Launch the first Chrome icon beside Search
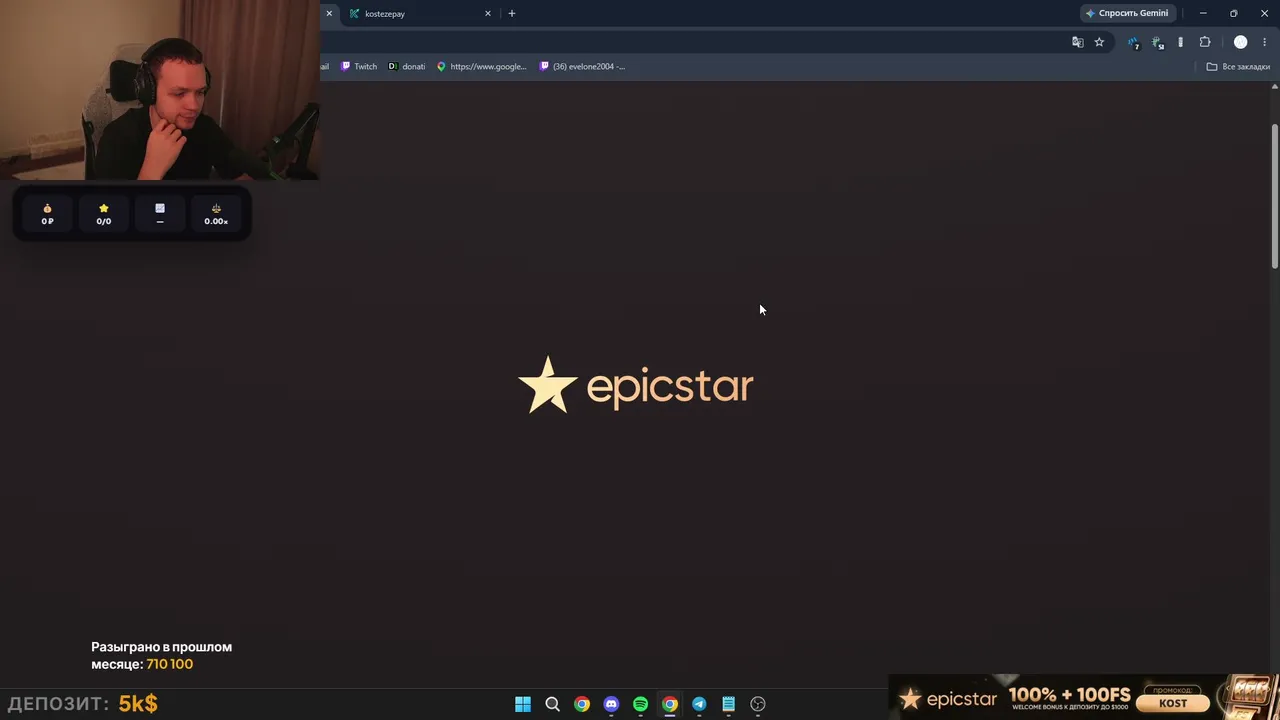 pyautogui.click(x=582, y=704)
